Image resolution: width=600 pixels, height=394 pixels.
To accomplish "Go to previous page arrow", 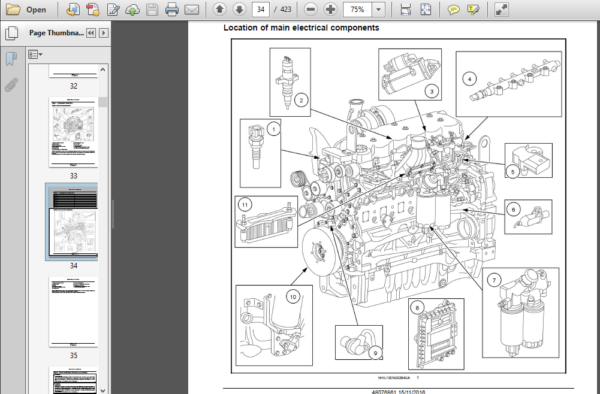I will point(220,9).
